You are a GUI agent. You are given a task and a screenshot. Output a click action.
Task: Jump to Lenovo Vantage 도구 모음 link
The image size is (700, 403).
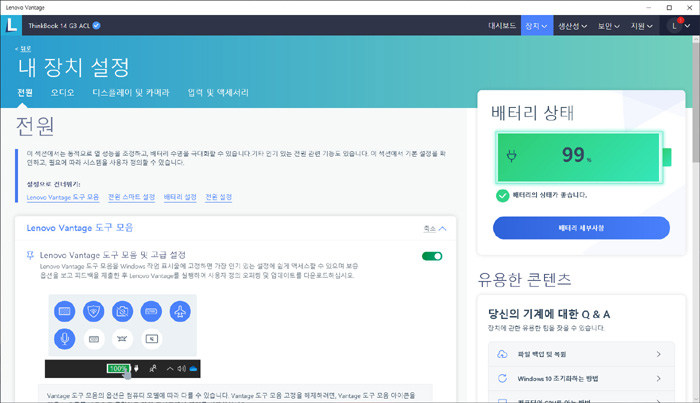tap(62, 197)
